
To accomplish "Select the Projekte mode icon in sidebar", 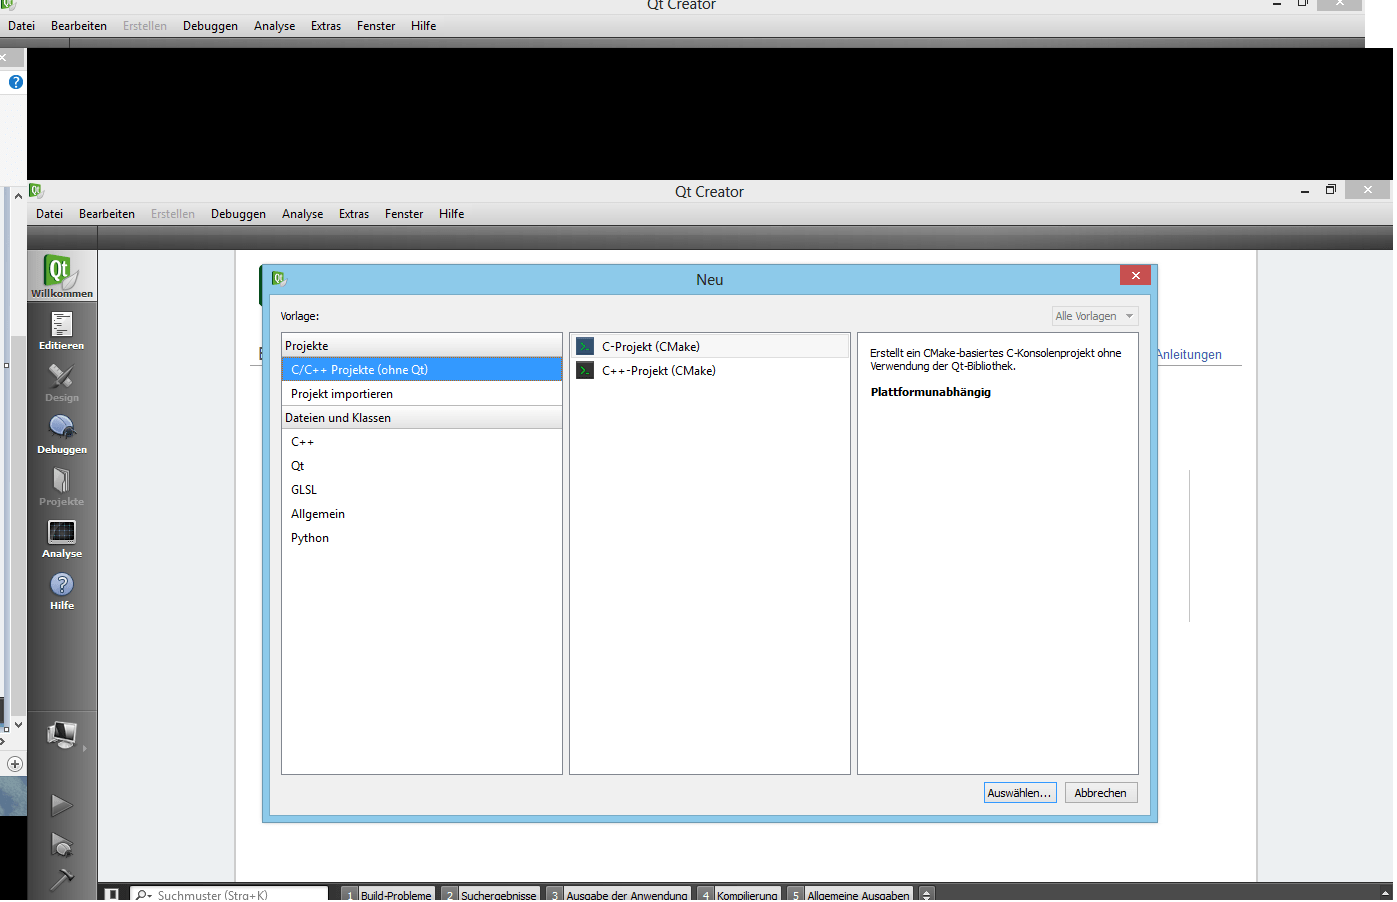I will (62, 486).
